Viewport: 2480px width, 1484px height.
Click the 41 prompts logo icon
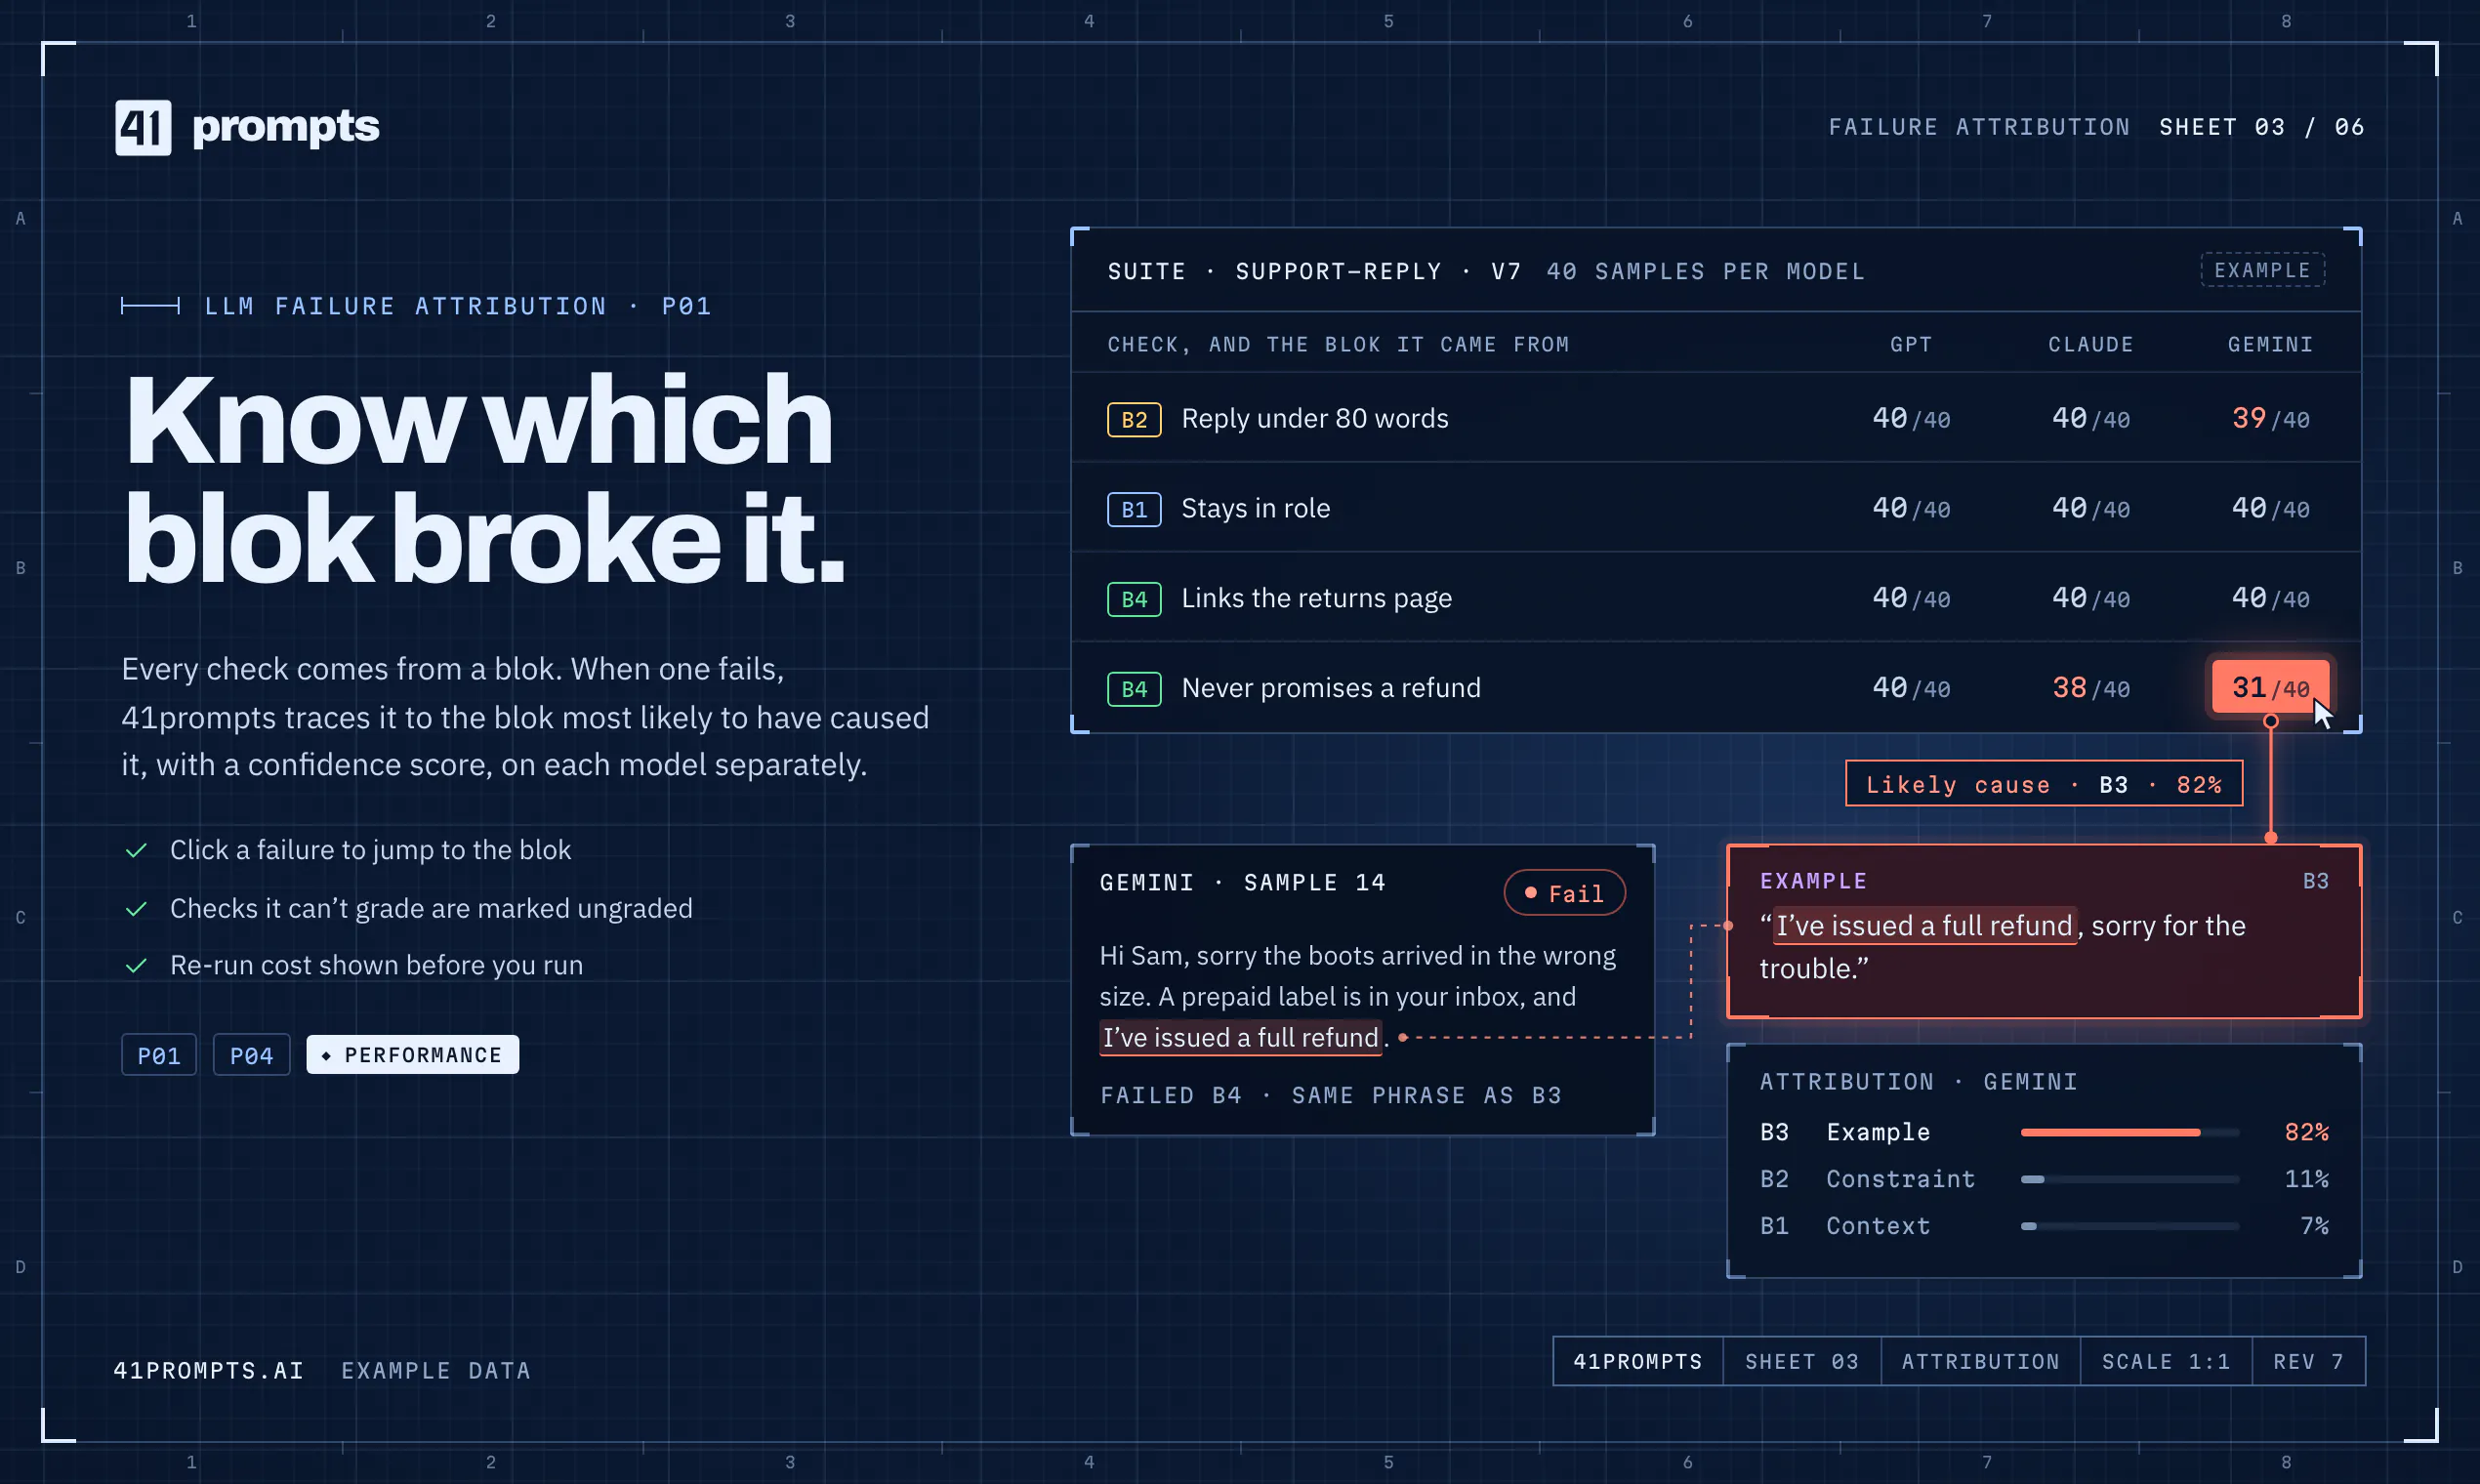[143, 127]
